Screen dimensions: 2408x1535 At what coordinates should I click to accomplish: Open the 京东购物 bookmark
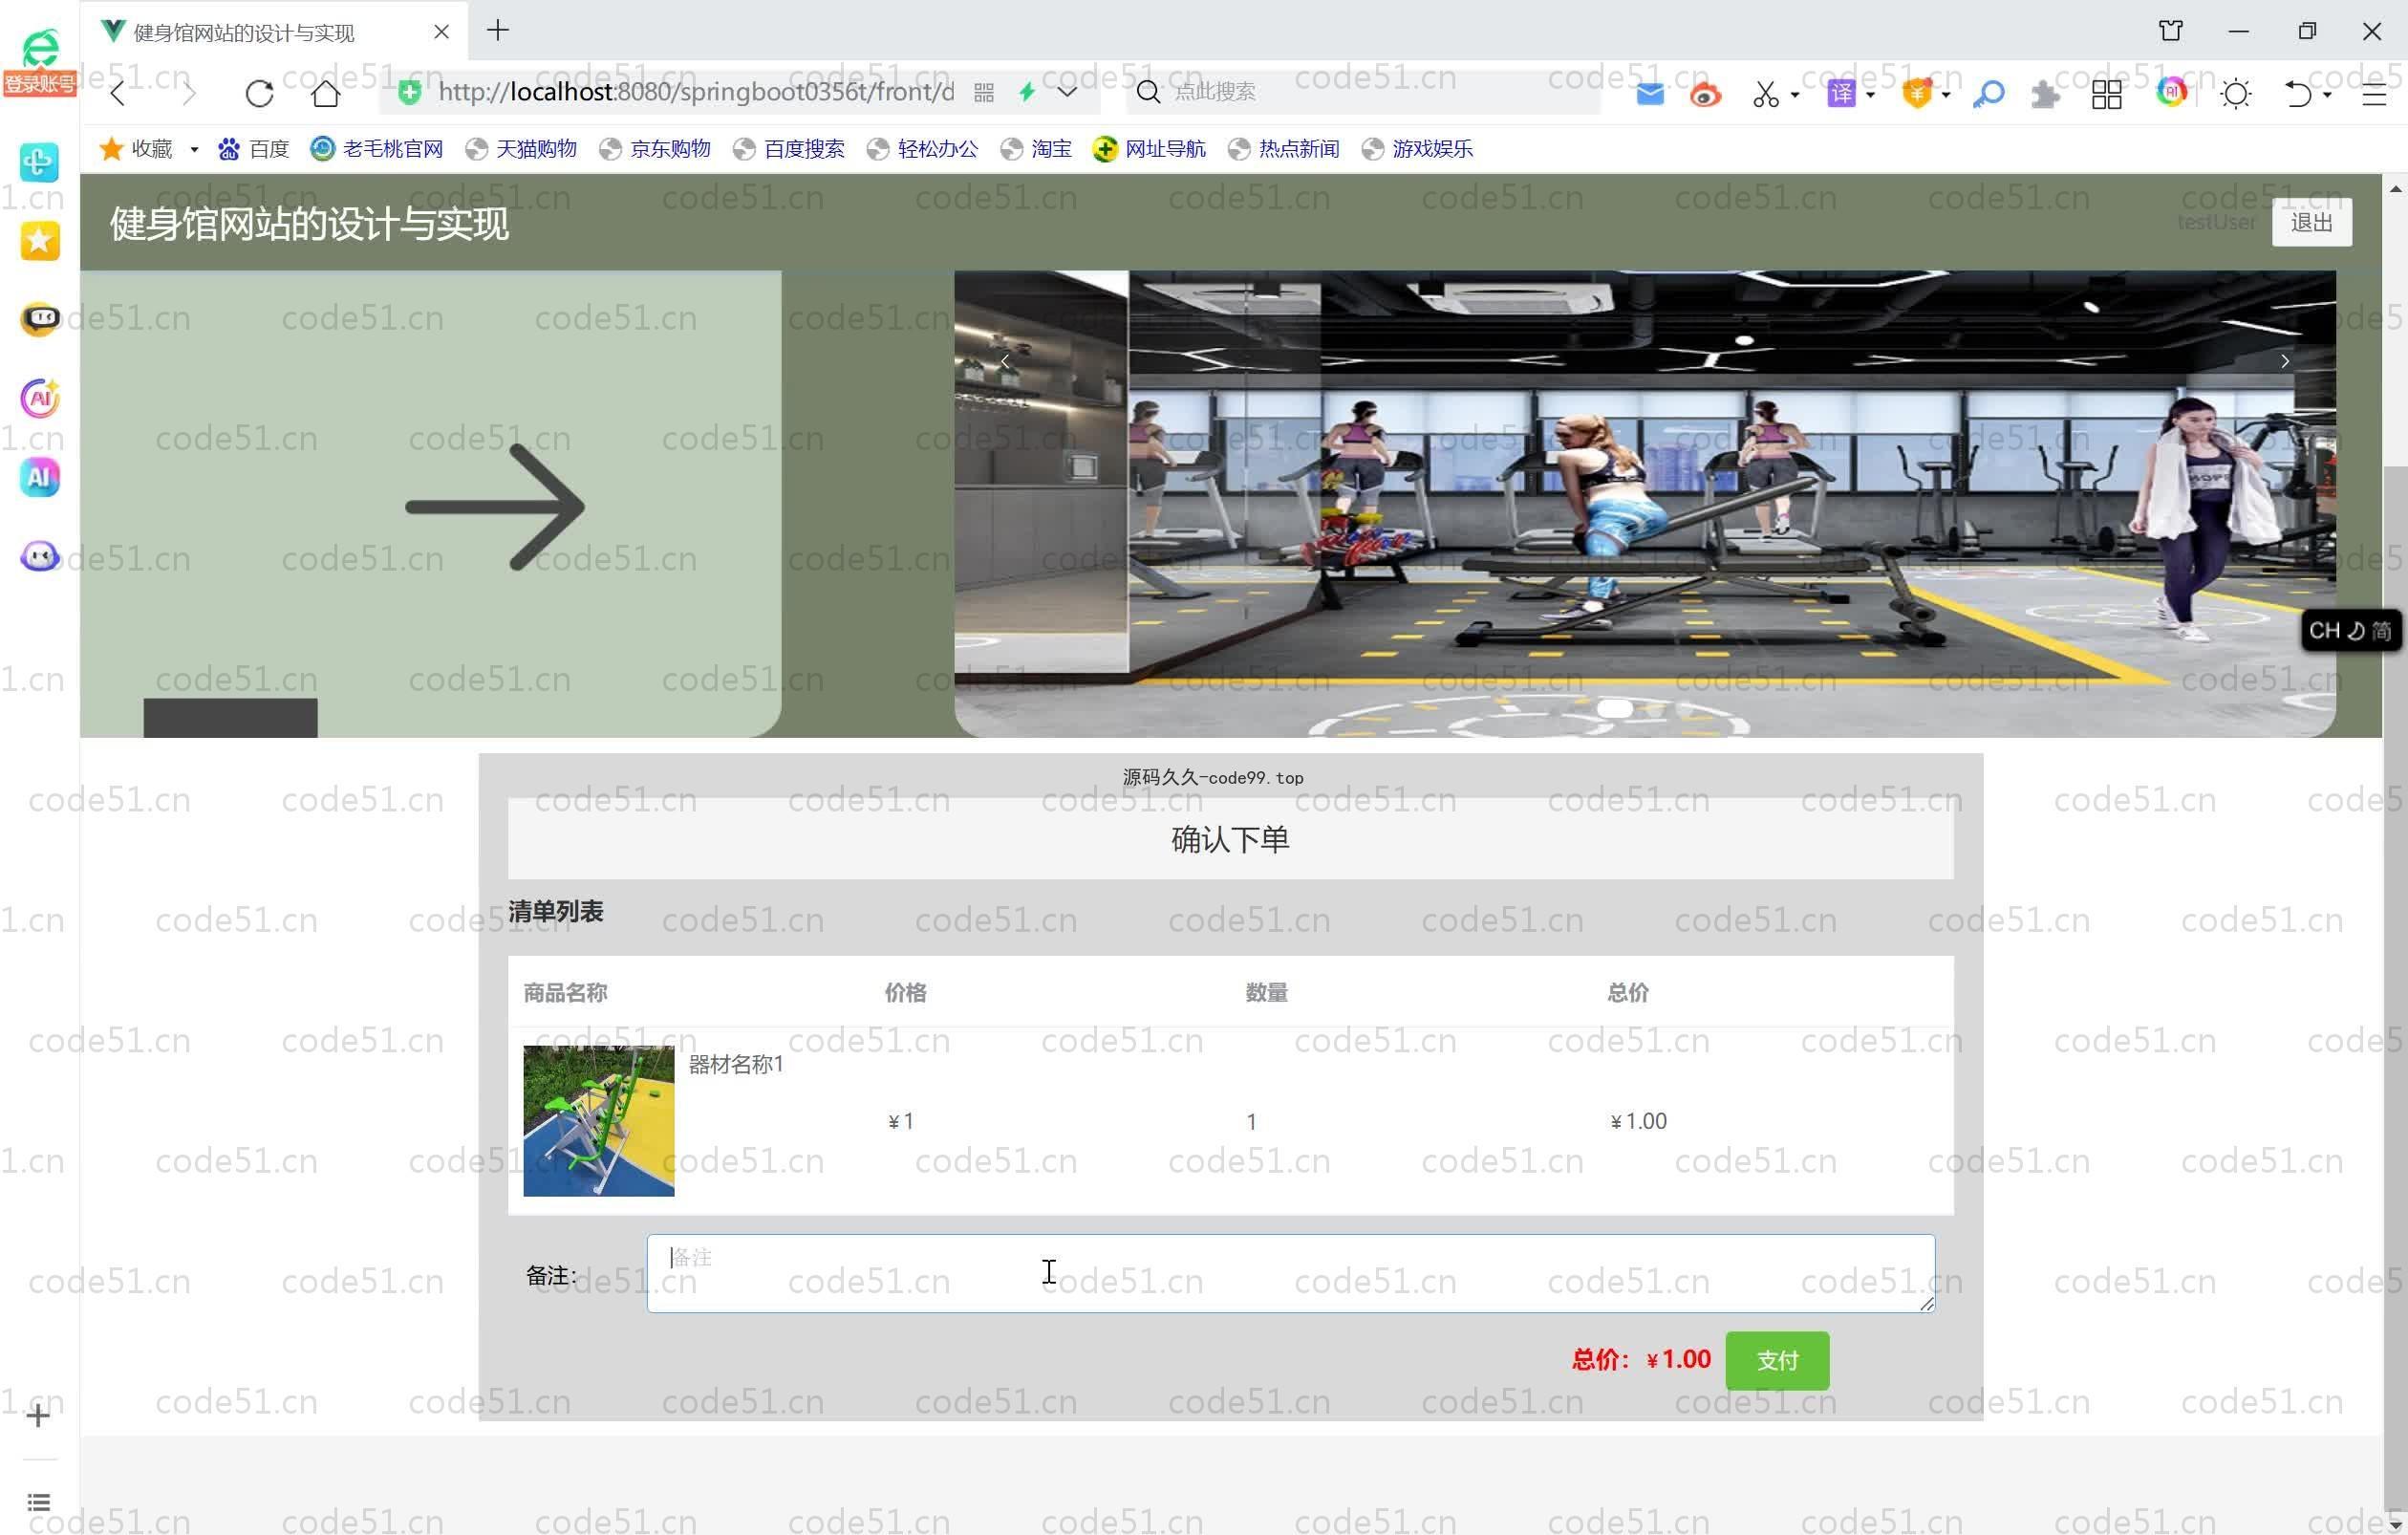click(655, 149)
